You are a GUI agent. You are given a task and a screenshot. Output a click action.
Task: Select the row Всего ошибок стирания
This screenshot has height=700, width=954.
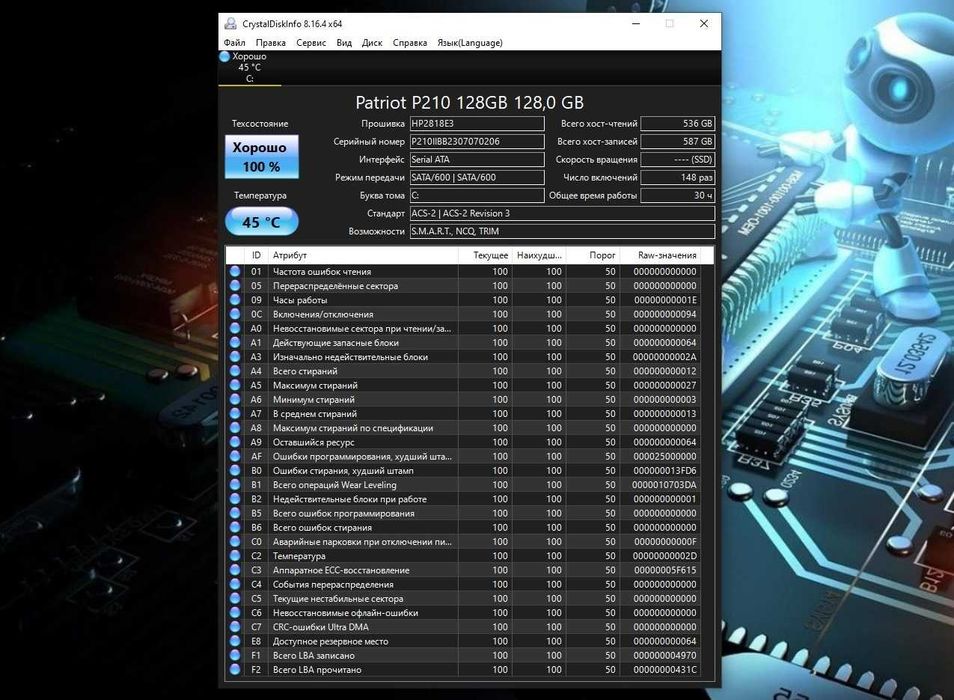point(463,527)
